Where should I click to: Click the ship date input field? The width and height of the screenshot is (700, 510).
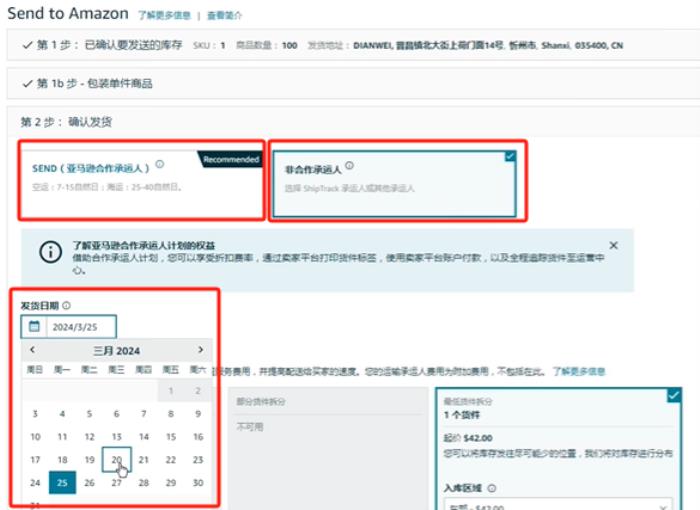(80, 326)
